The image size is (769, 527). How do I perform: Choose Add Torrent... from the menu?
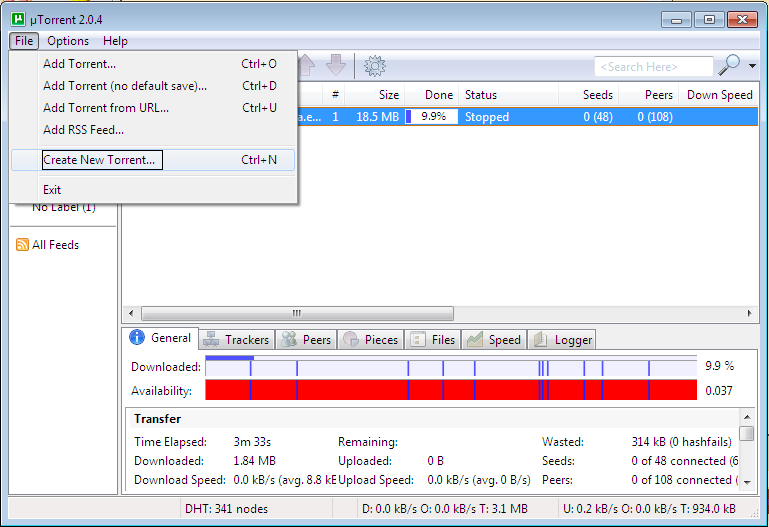click(153, 64)
